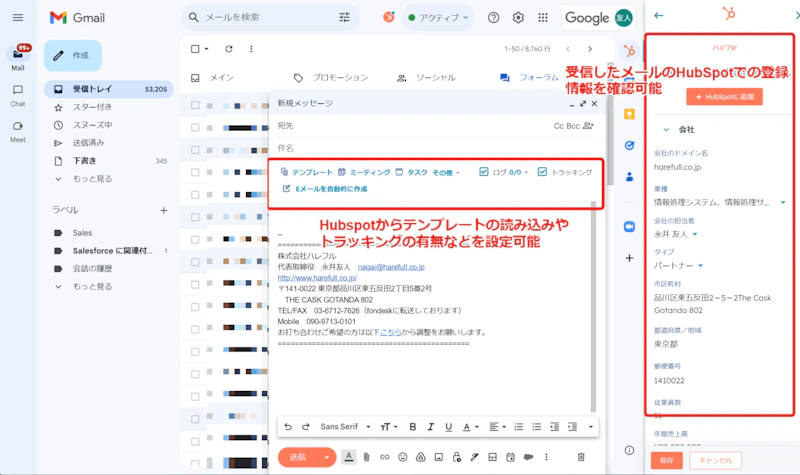Open the more options three-dot menu above list

[x=251, y=49]
